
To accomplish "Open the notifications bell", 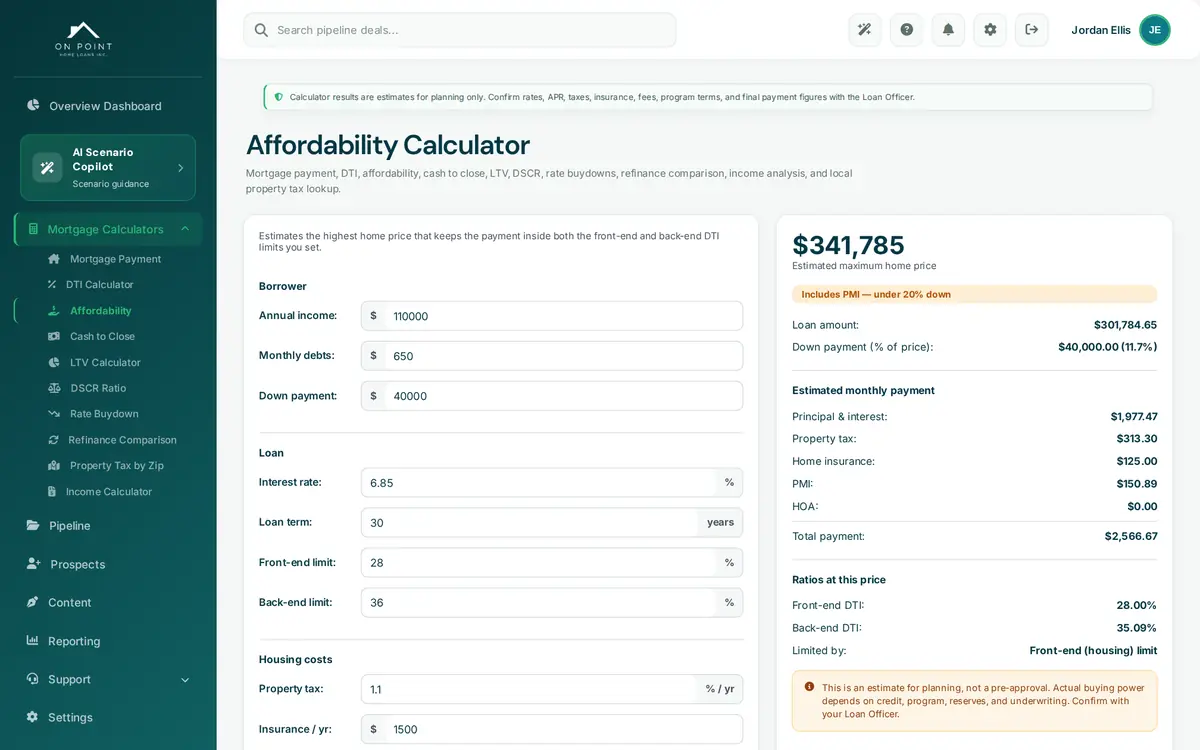I will pos(948,30).
